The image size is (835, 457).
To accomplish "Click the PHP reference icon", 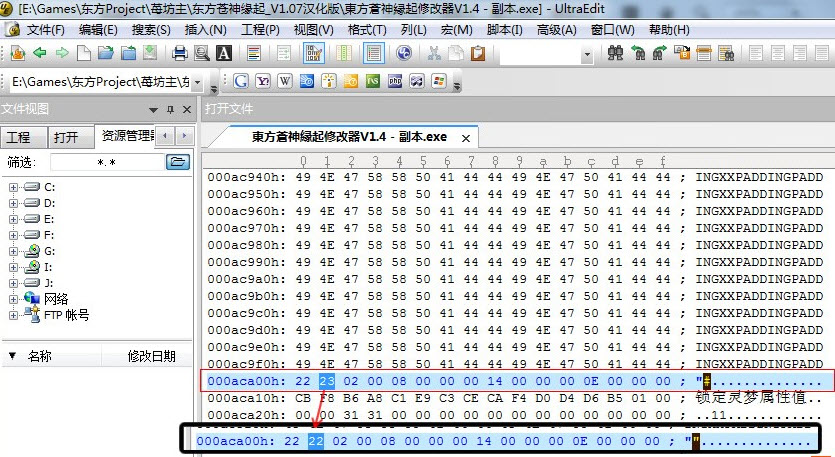I will (395, 81).
